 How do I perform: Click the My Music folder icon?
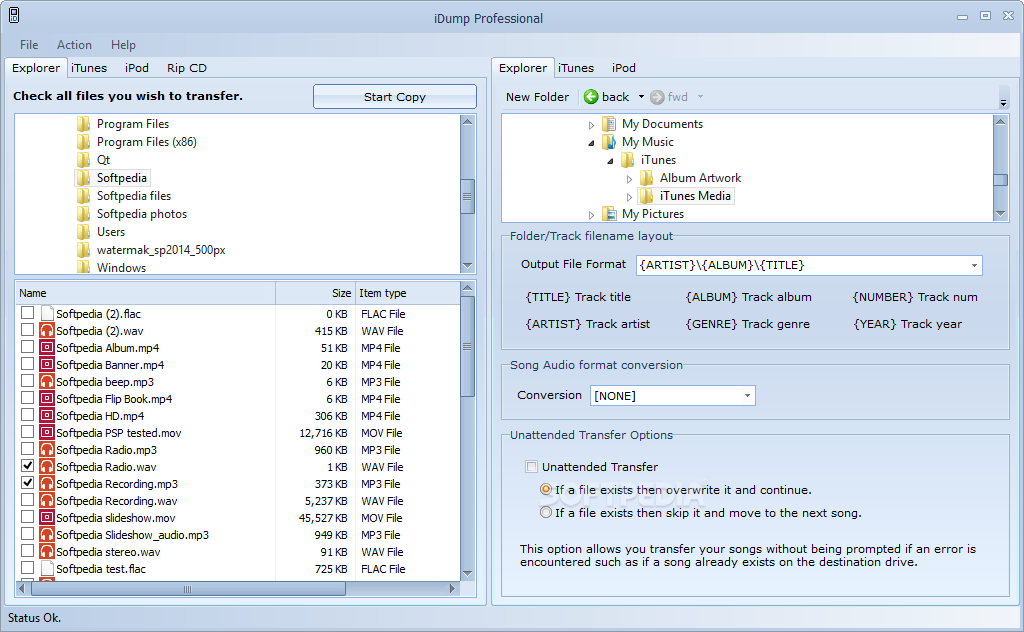[x=609, y=142]
